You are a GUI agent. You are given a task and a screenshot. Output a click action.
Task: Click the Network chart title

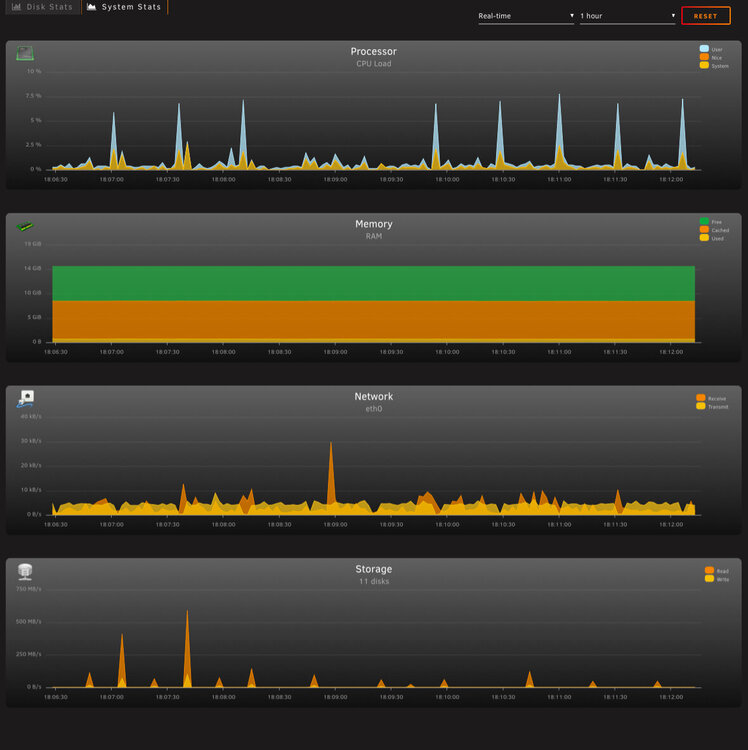pyautogui.click(x=374, y=397)
